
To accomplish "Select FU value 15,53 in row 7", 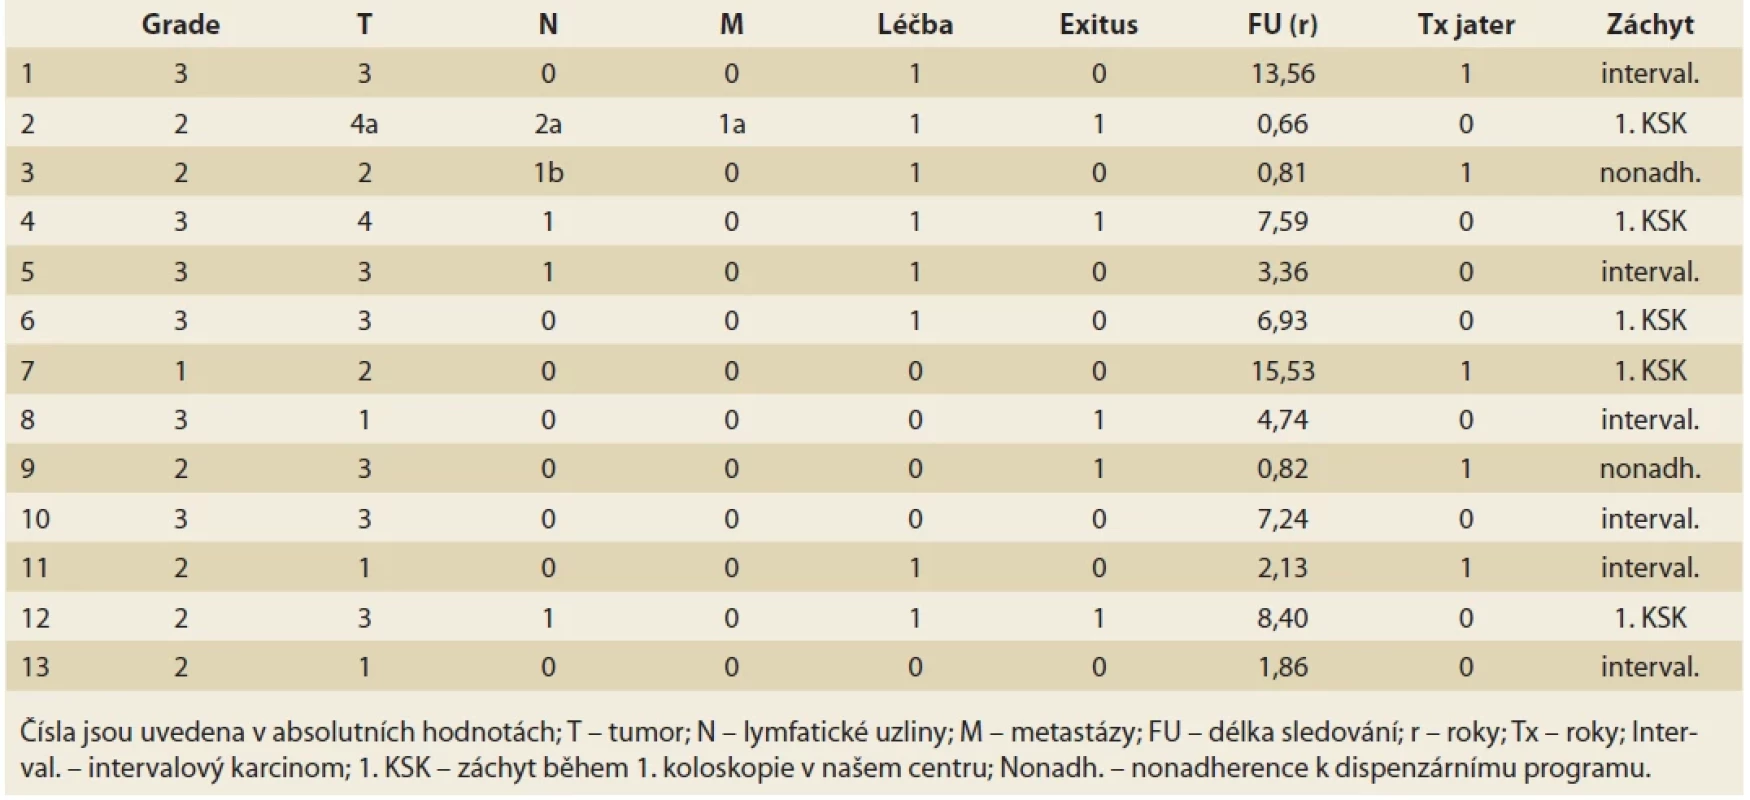I will click(1283, 371).
